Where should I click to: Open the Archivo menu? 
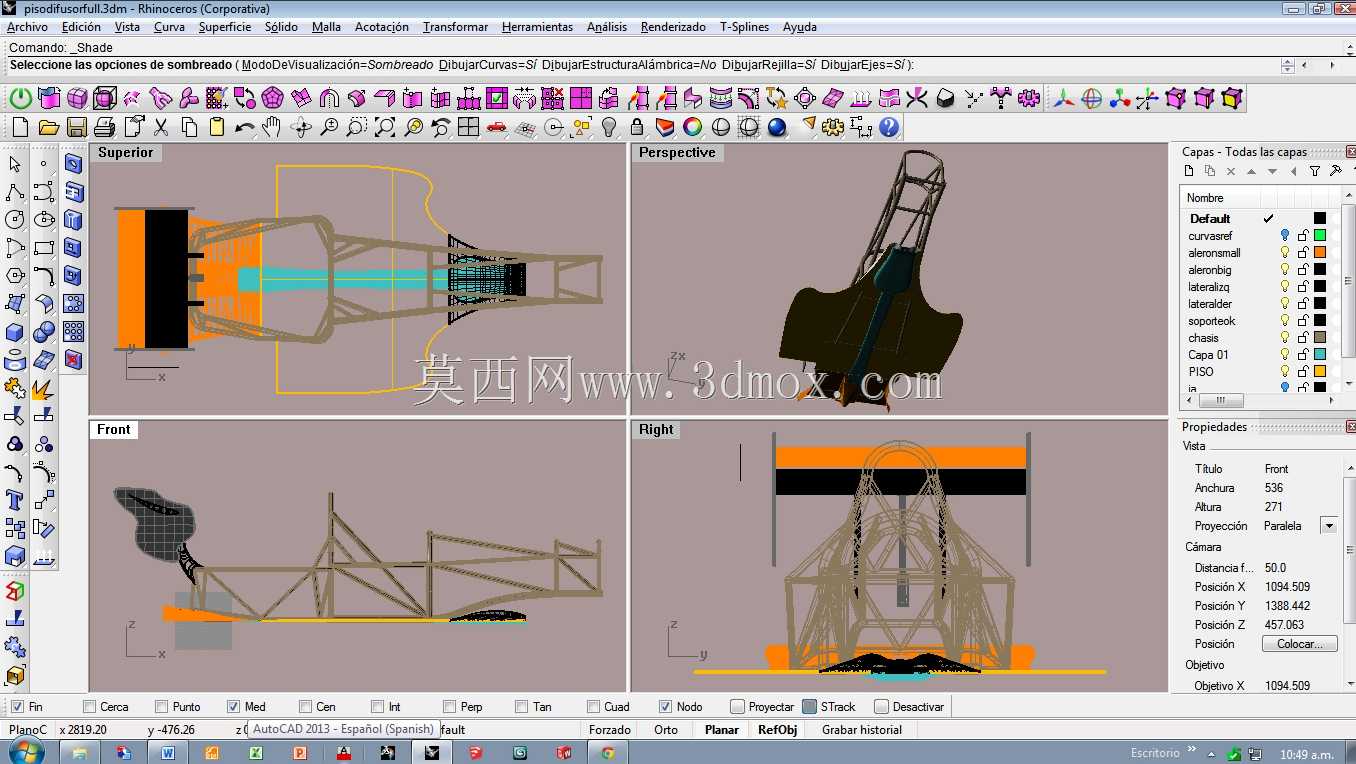[27, 27]
